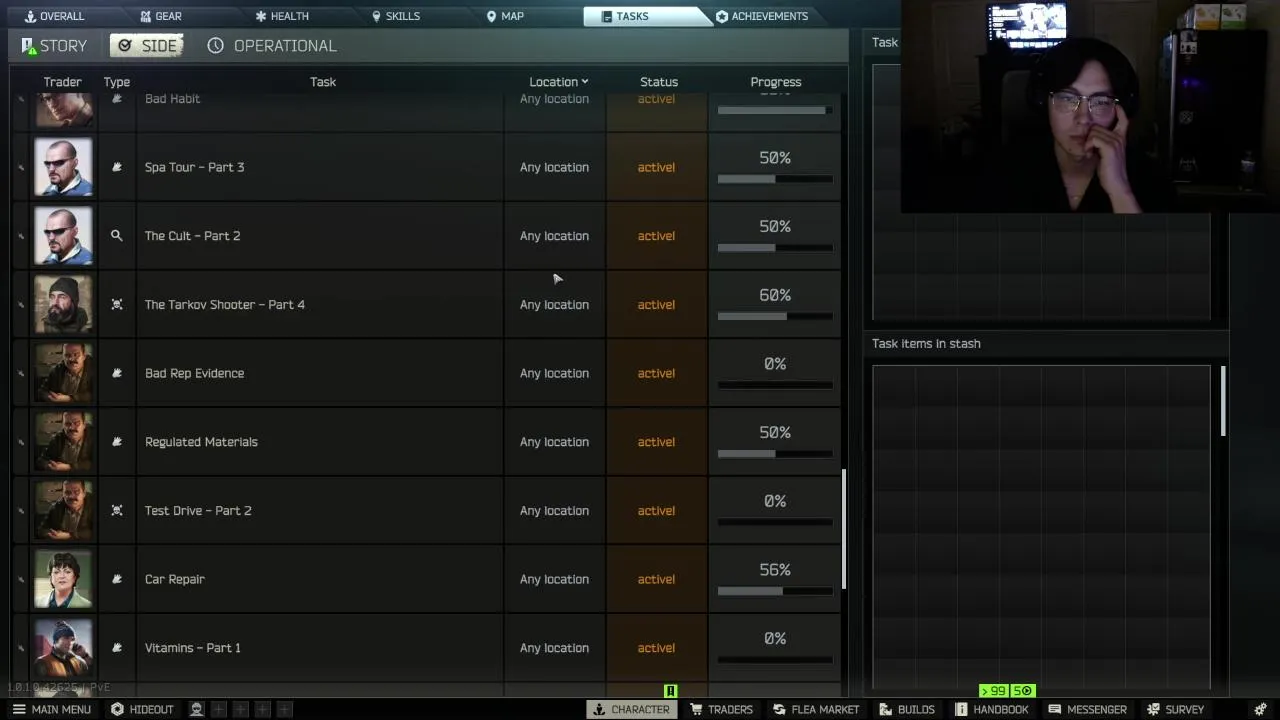This screenshot has width=1280, height=720.
Task: Select the task name 'Test Drive – Part 2'
Action: coord(198,510)
